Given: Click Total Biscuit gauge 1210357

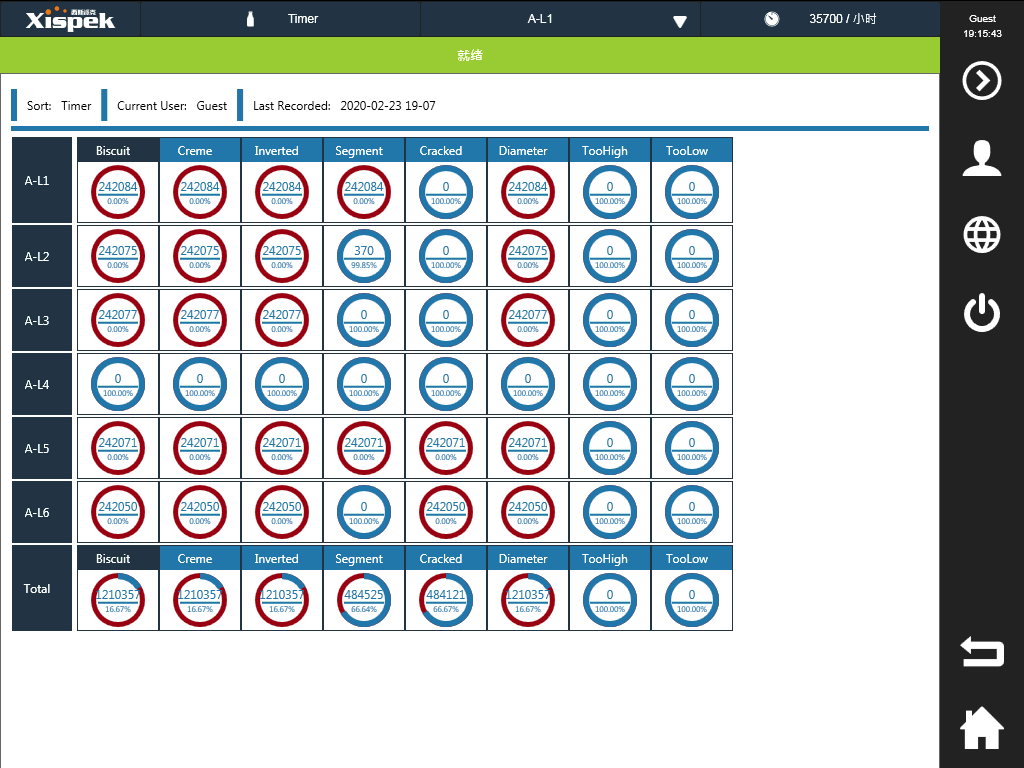Looking at the screenshot, I should (118, 600).
